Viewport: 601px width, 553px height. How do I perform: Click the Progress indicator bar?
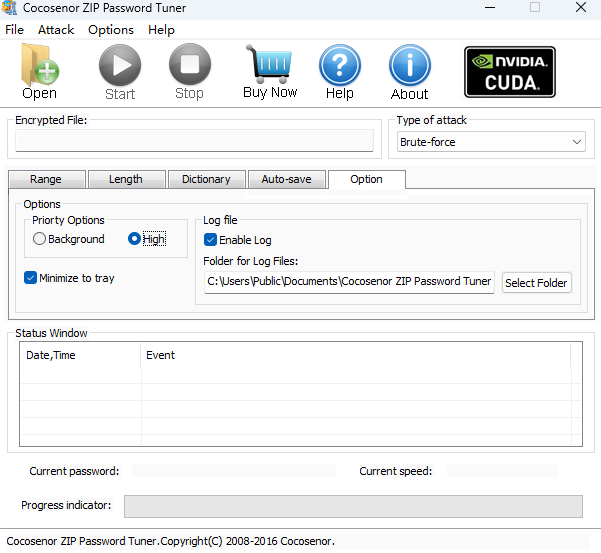click(353, 506)
